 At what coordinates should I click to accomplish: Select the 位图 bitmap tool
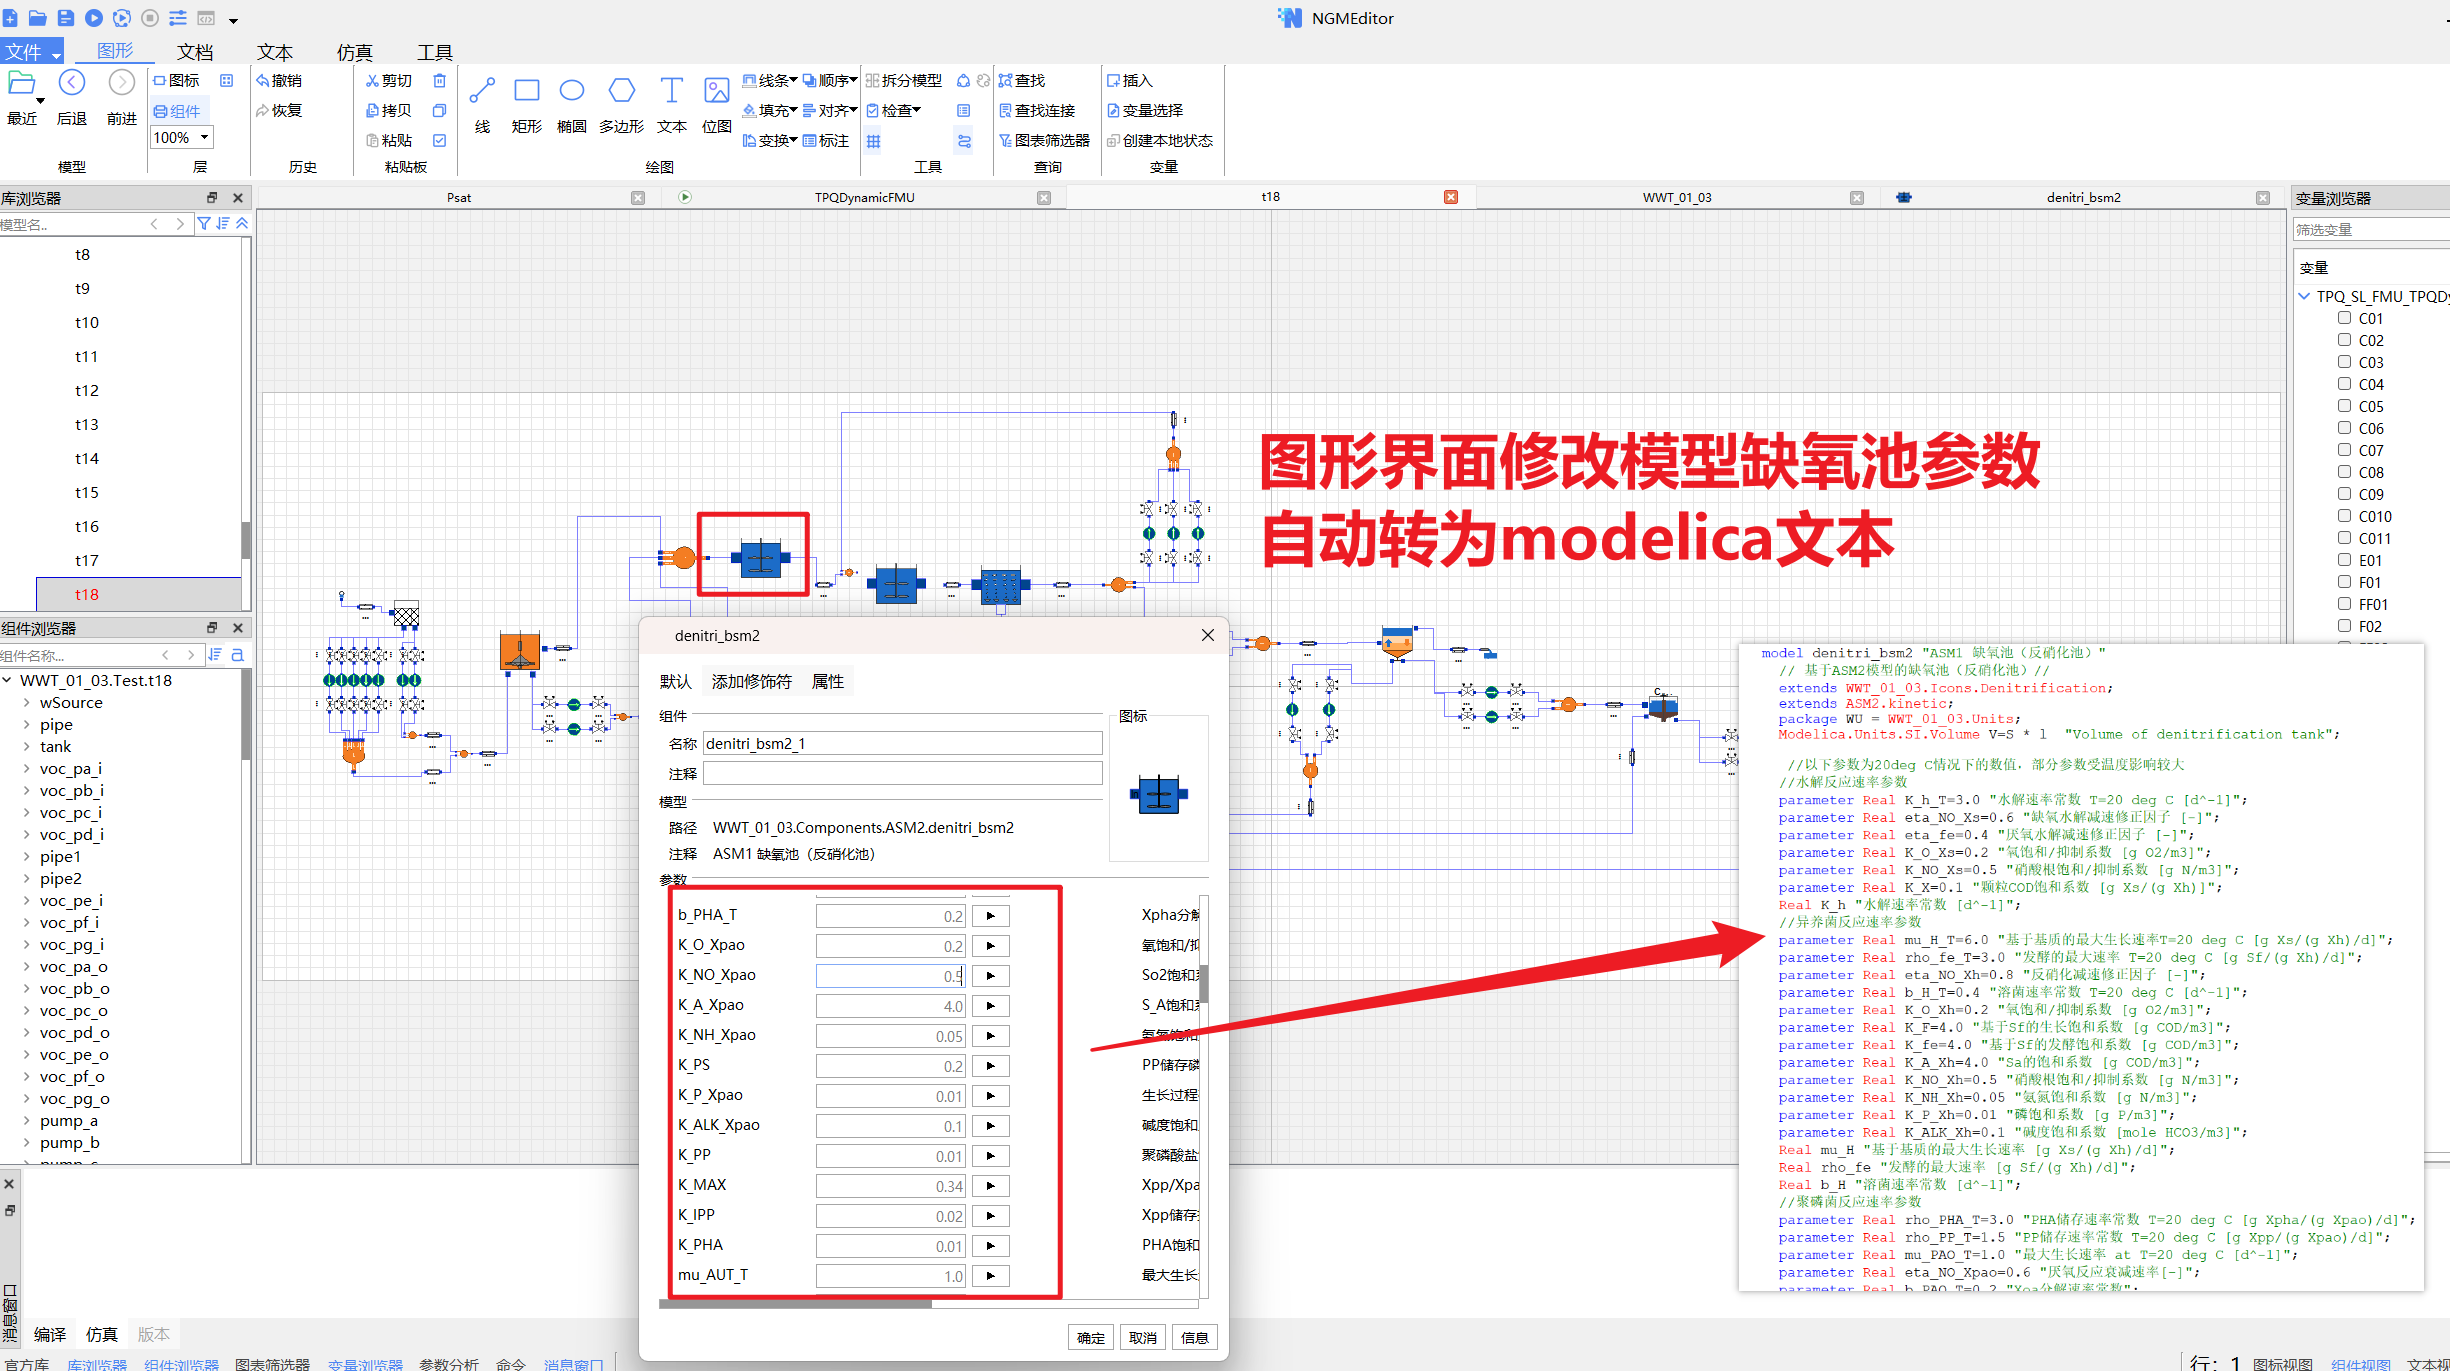[x=717, y=103]
